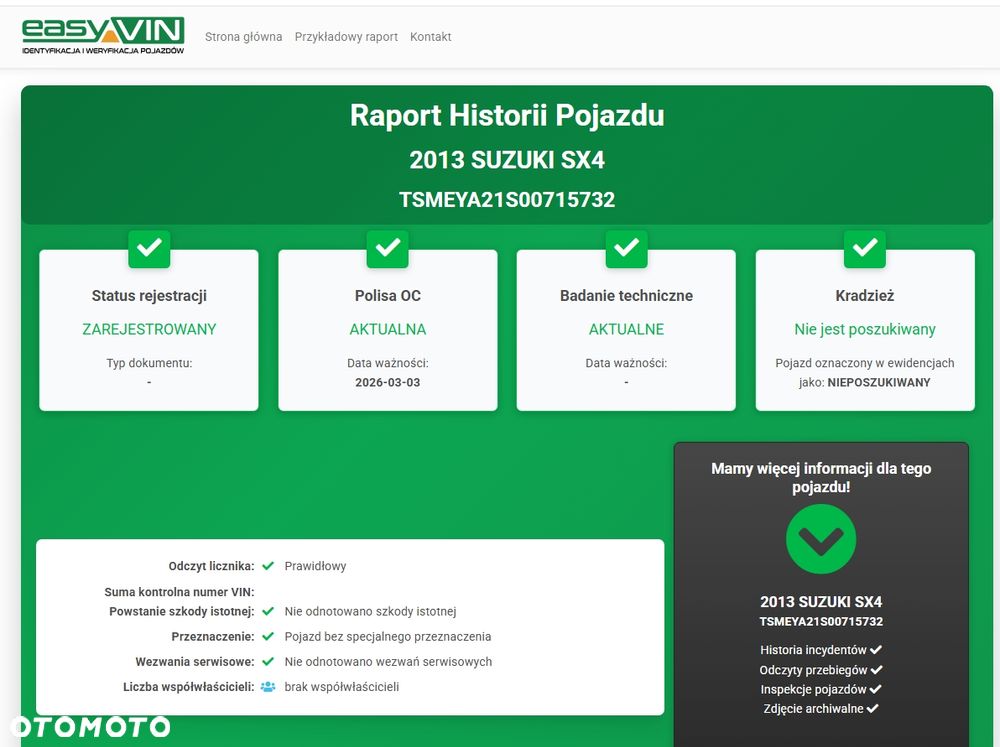
Task: Expand more info with green chevron circle
Action: pos(821,539)
